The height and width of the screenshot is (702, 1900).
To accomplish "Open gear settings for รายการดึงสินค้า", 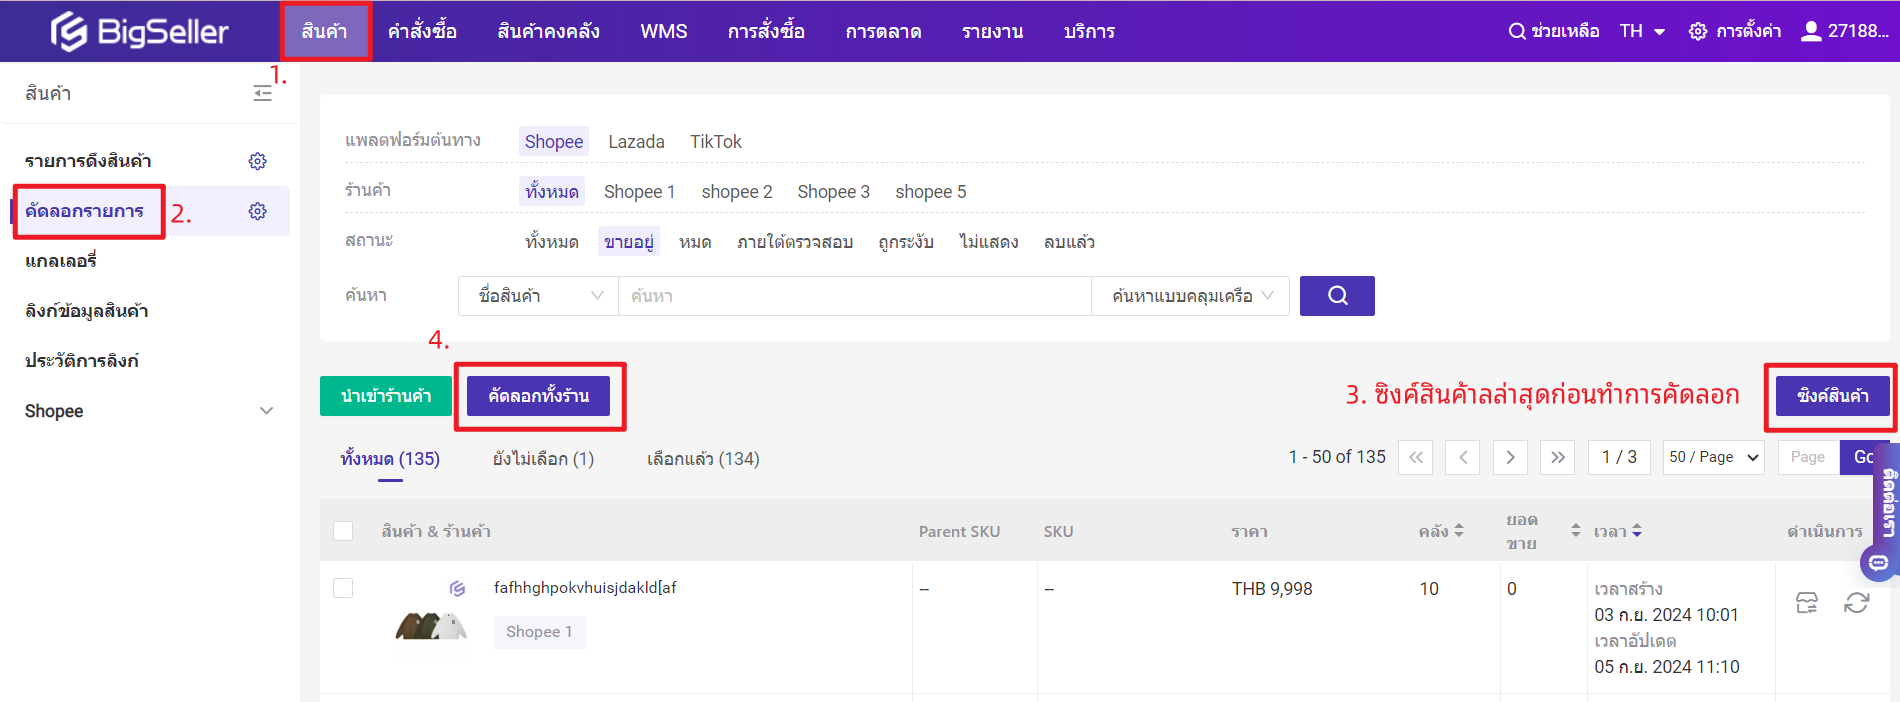I will pos(258,161).
